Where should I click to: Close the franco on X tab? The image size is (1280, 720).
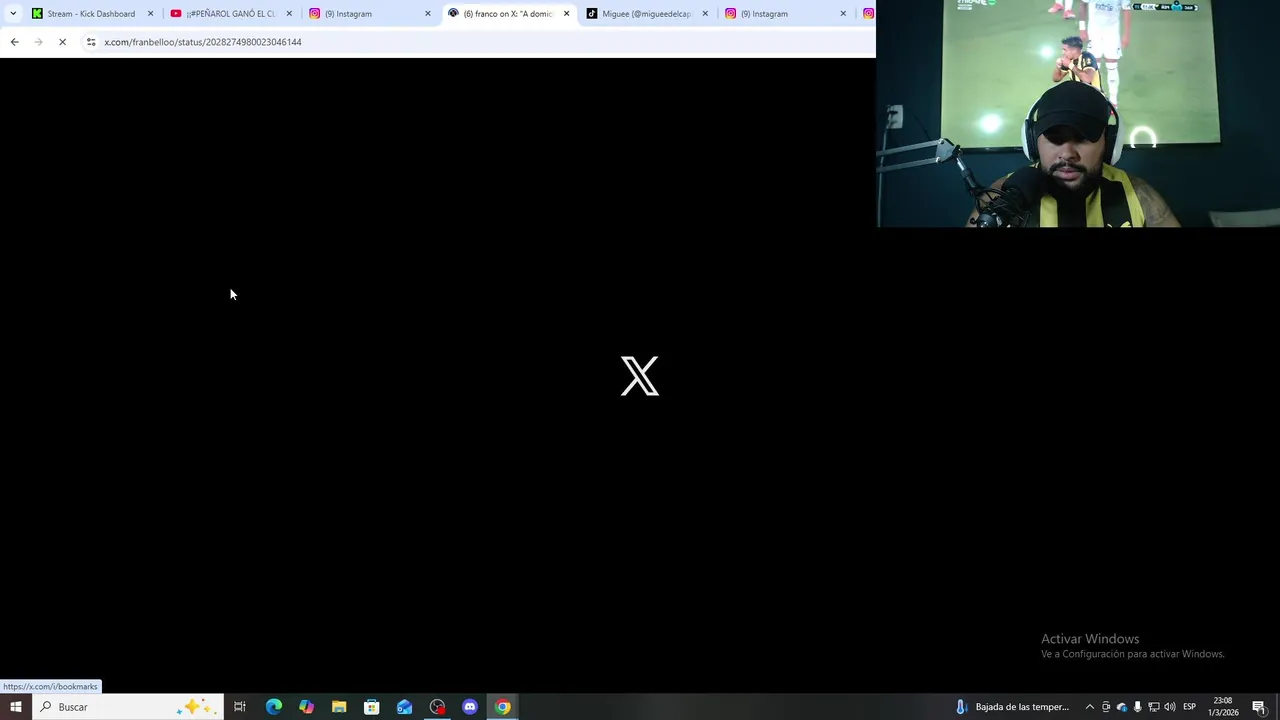pyautogui.click(x=566, y=14)
